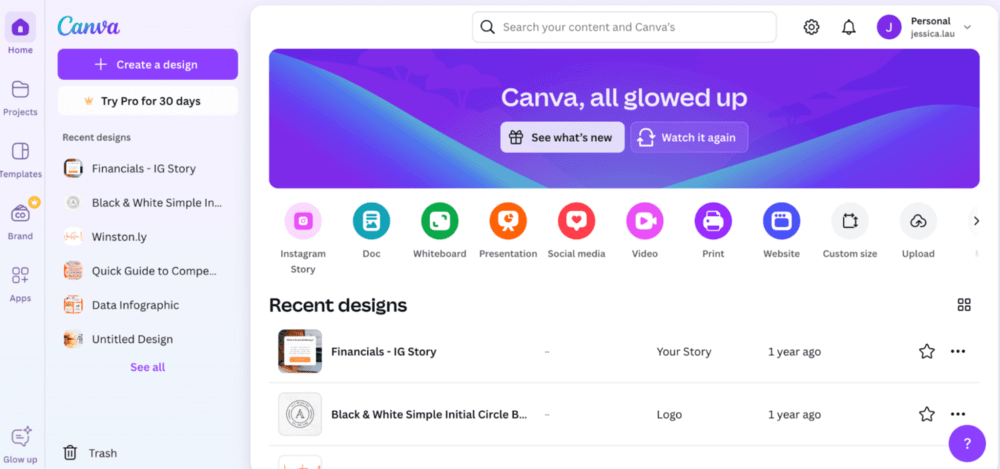Open the Brand sidebar icon
Image resolution: width=1000 pixels, height=469 pixels.
20,213
